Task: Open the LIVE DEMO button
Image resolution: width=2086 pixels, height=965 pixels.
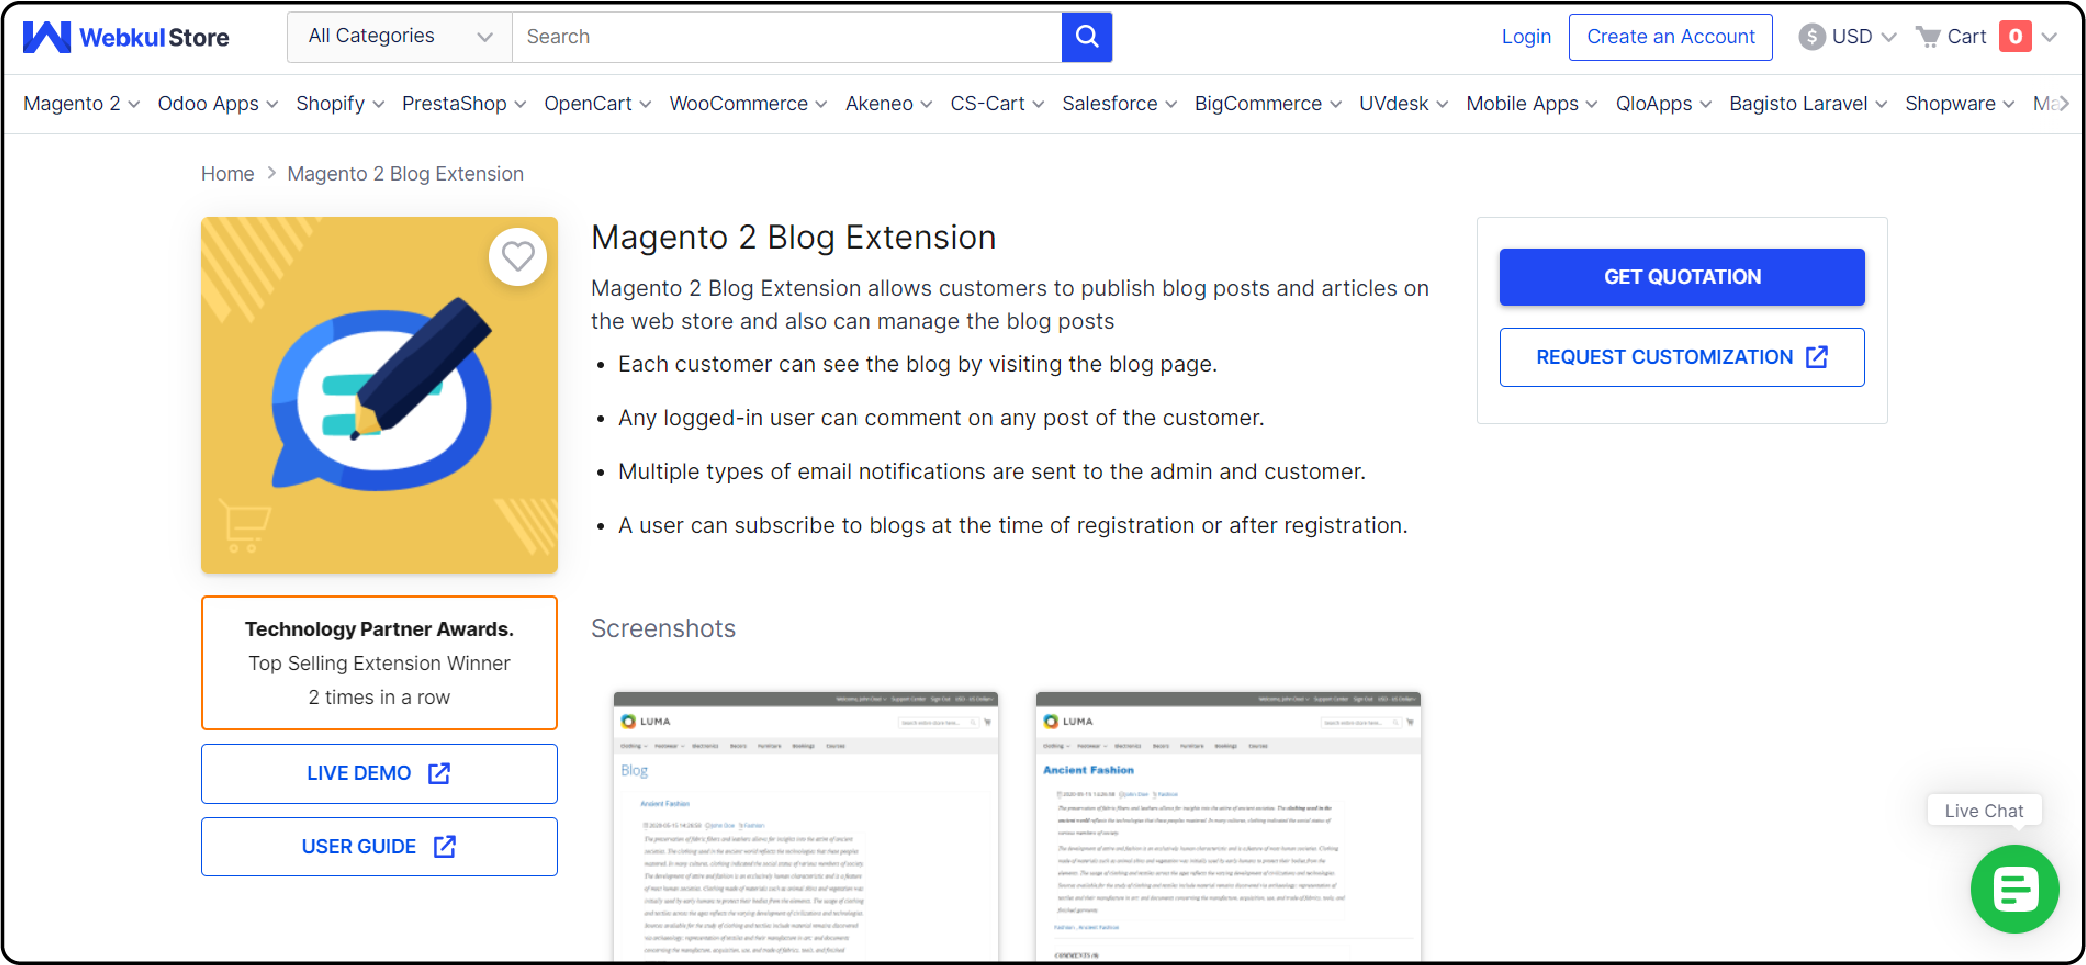Action: 379,773
